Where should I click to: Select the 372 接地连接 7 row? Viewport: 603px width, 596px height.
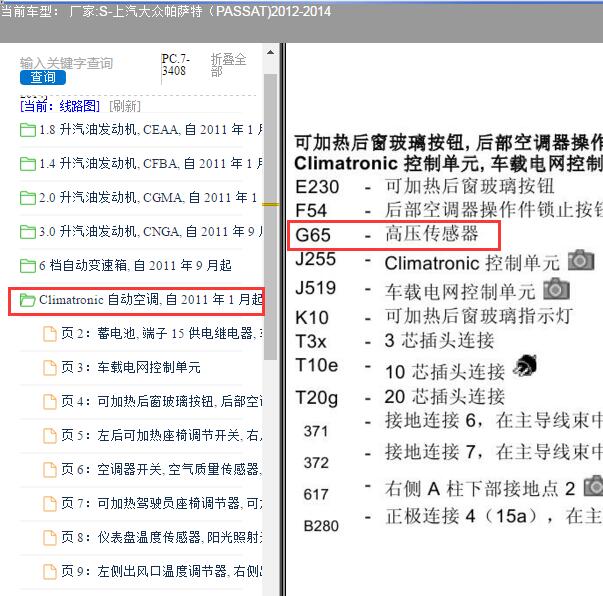[453, 457]
